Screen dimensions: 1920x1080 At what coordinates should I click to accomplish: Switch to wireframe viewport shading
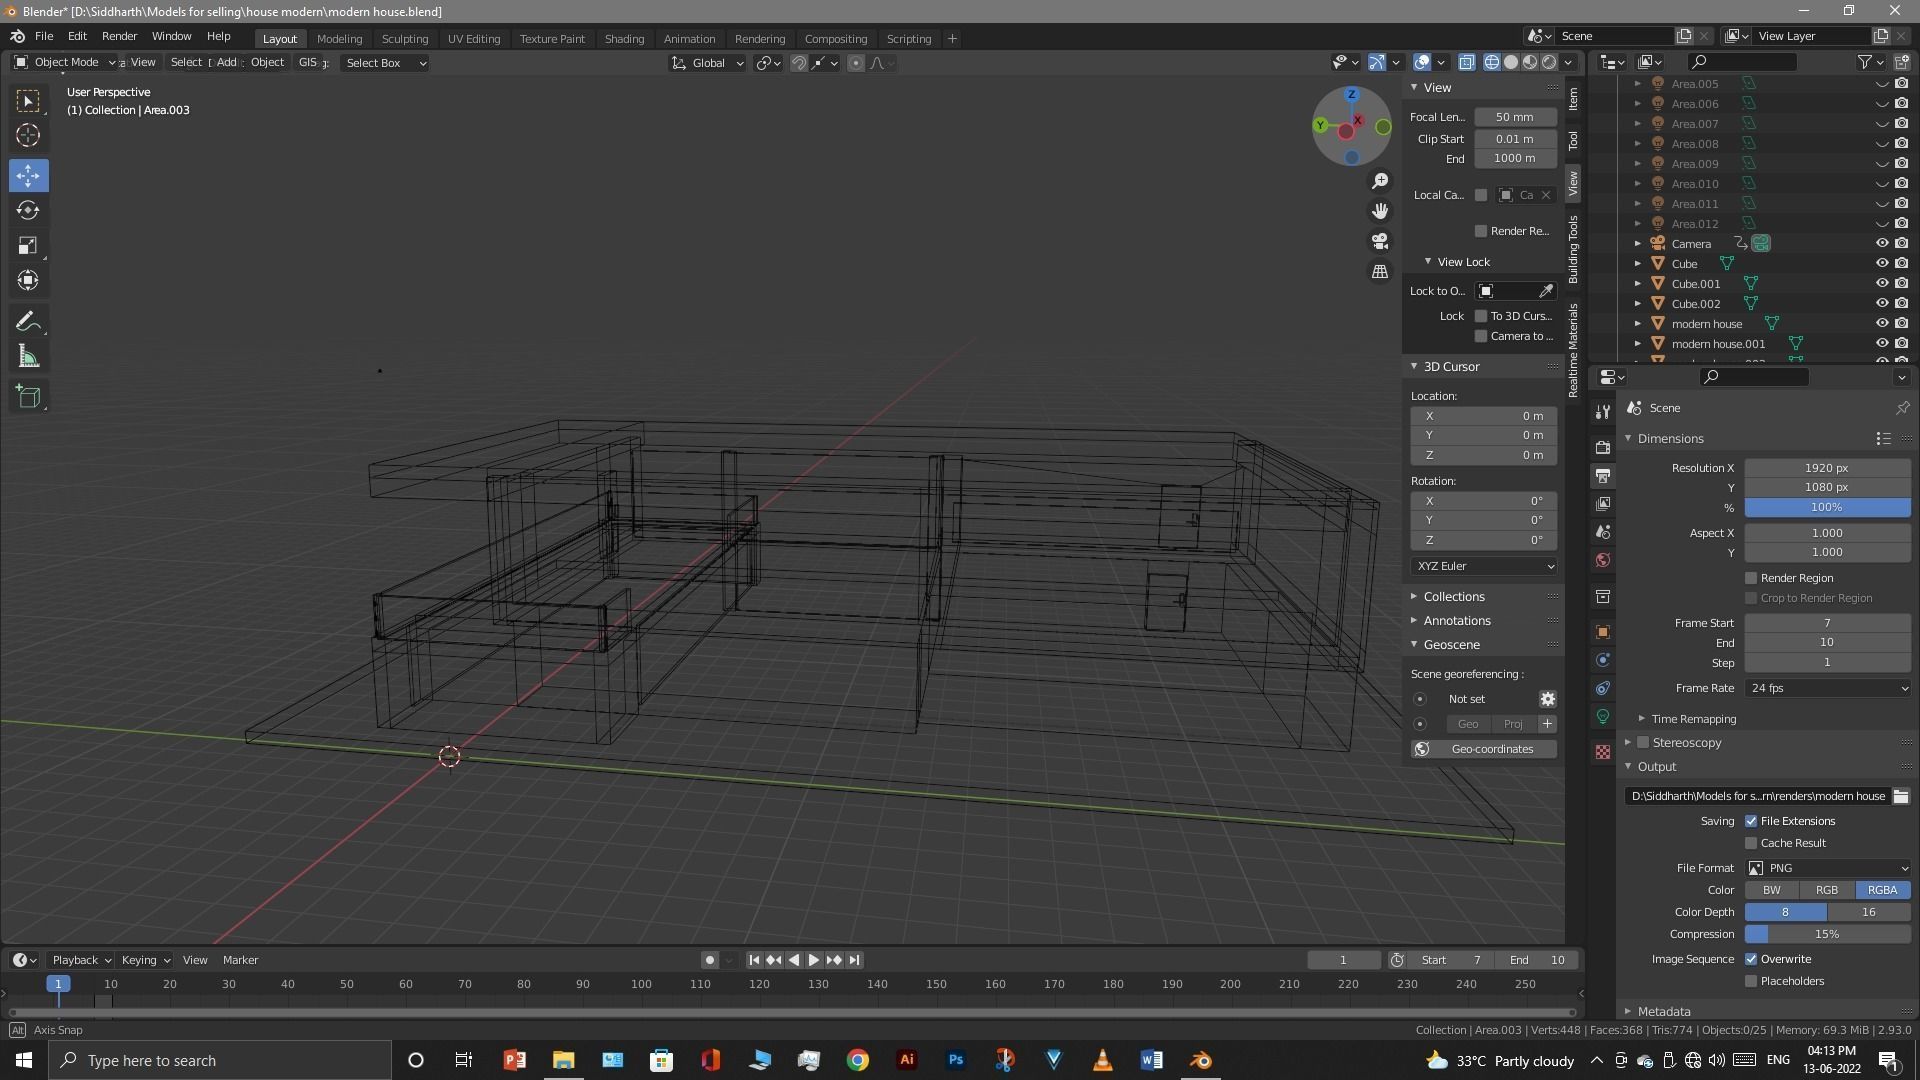(1492, 62)
